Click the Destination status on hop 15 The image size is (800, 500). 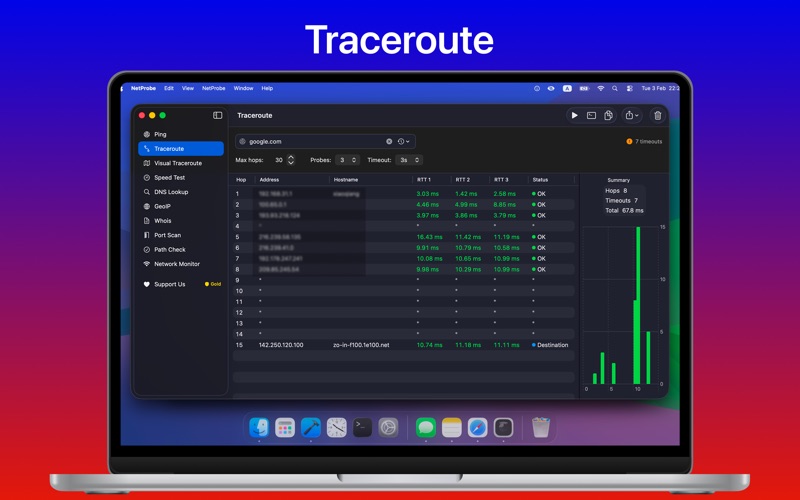tap(550, 345)
